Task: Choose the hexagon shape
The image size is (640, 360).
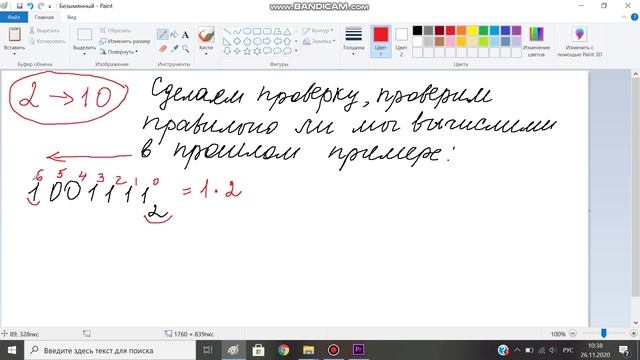Action: tap(257, 41)
